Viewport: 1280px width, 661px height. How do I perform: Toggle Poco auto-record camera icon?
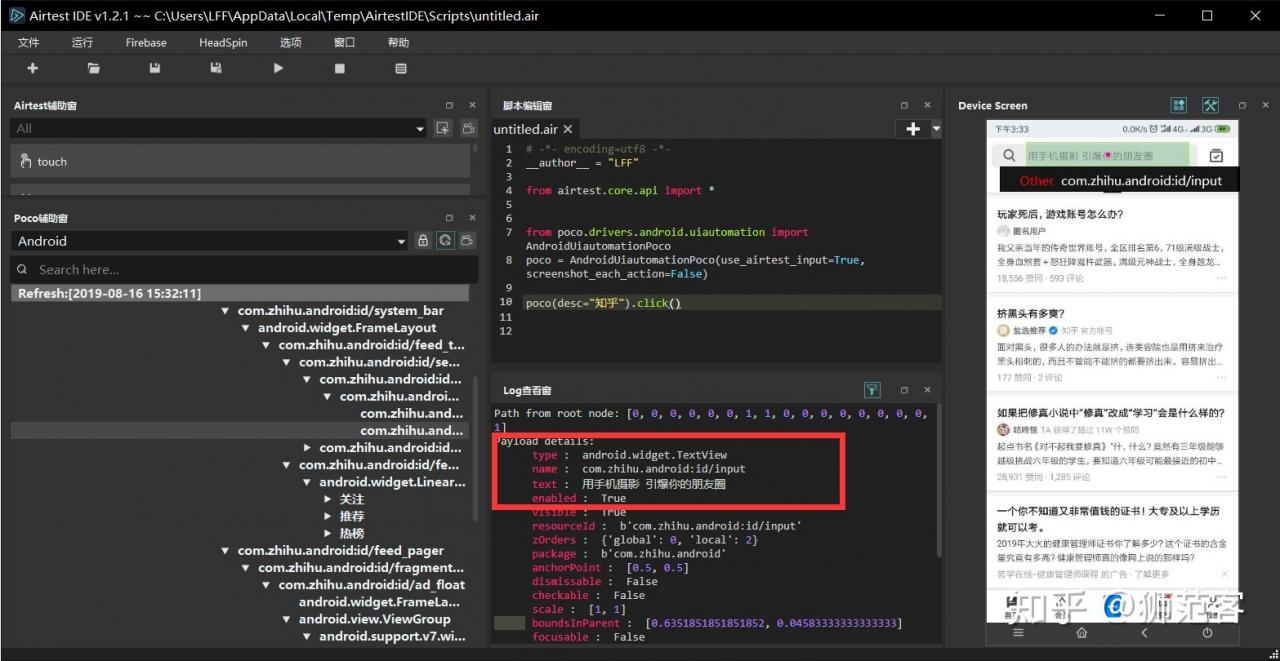[x=467, y=240]
